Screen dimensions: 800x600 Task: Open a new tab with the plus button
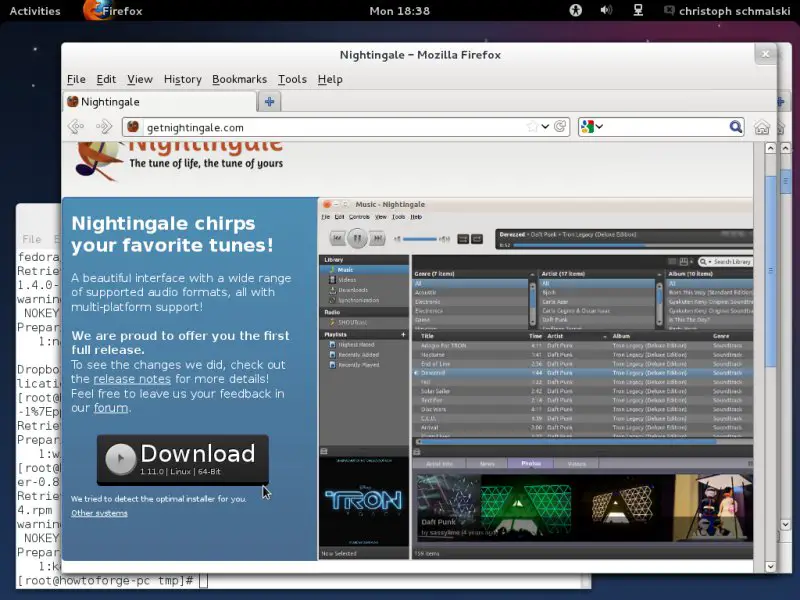[269, 102]
